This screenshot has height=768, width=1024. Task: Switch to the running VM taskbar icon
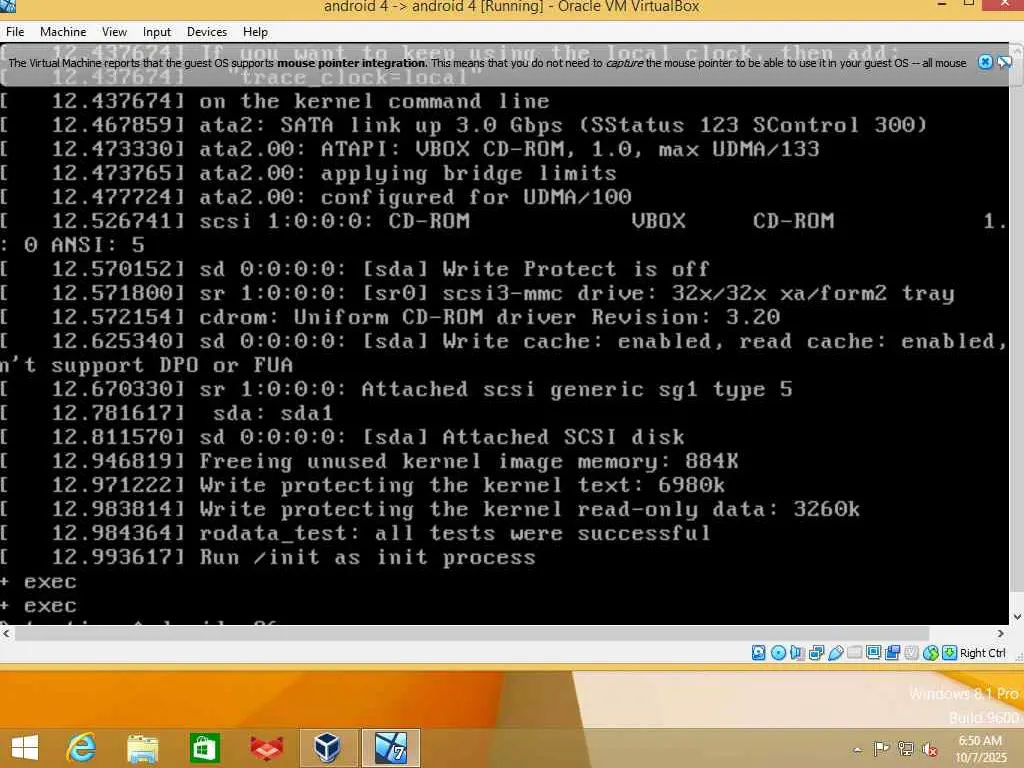391,748
